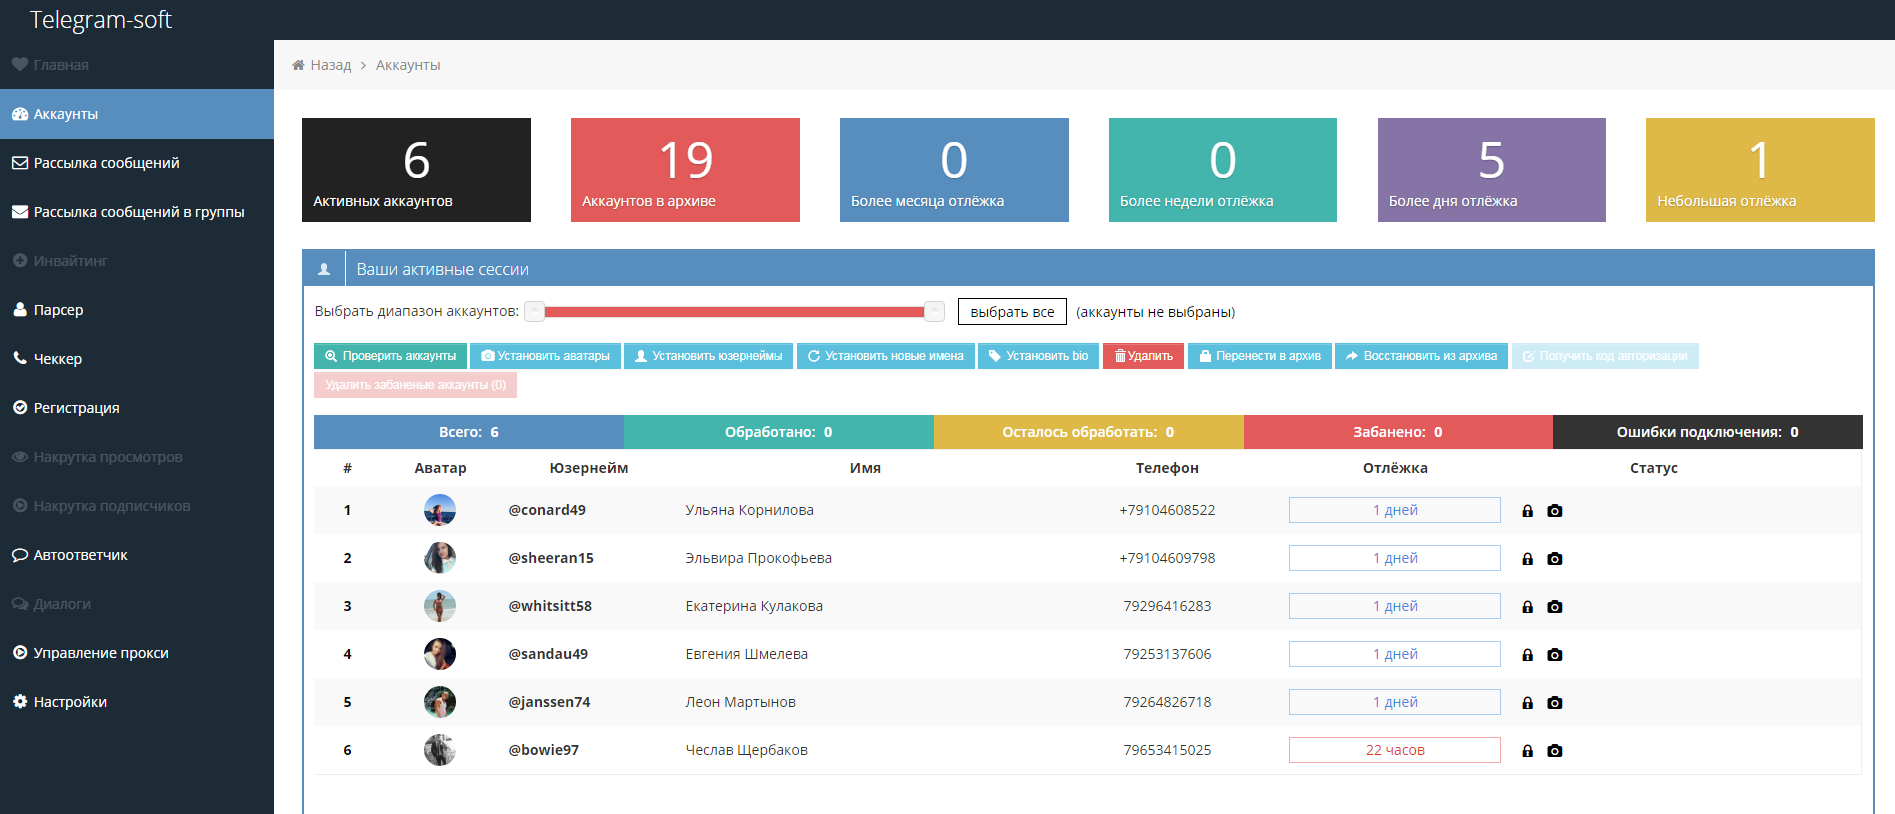Click camera icon in the @janssen74 row
The height and width of the screenshot is (814, 1895).
click(1554, 703)
